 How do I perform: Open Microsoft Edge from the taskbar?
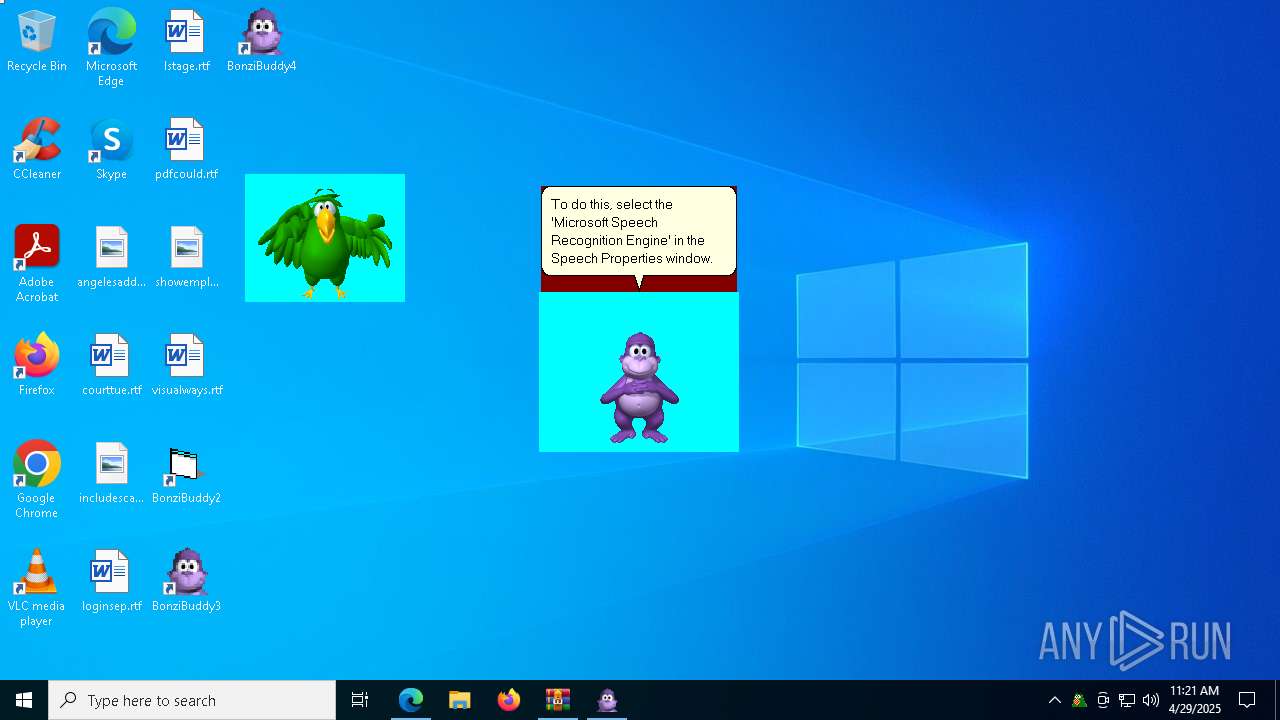(411, 700)
